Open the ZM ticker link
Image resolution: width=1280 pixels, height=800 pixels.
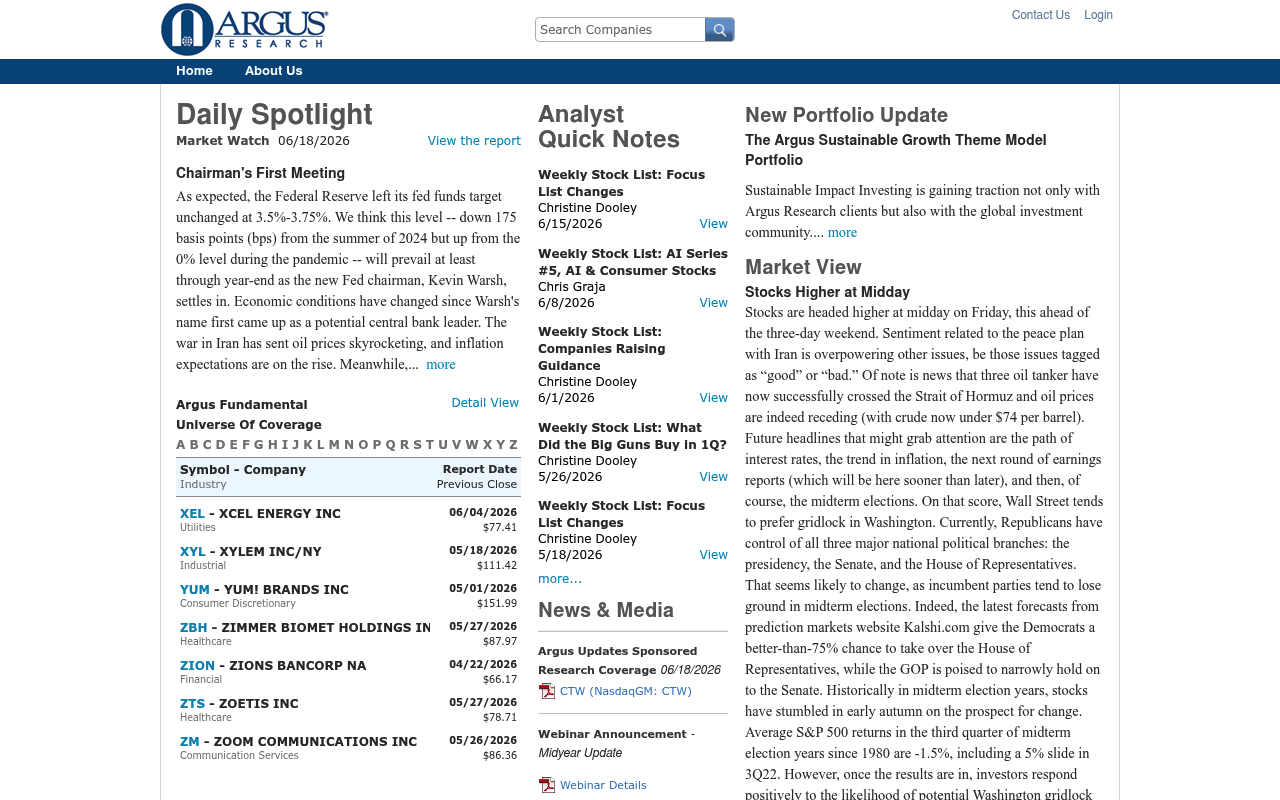pyautogui.click(x=190, y=742)
